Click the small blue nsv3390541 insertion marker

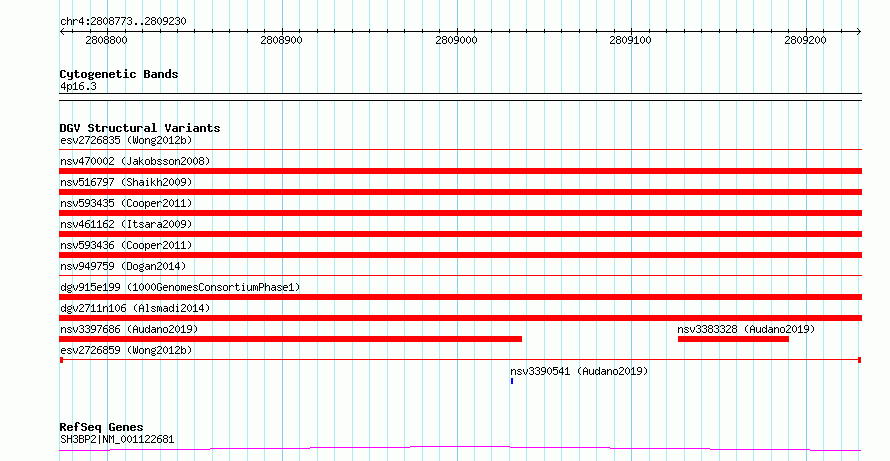512,381
